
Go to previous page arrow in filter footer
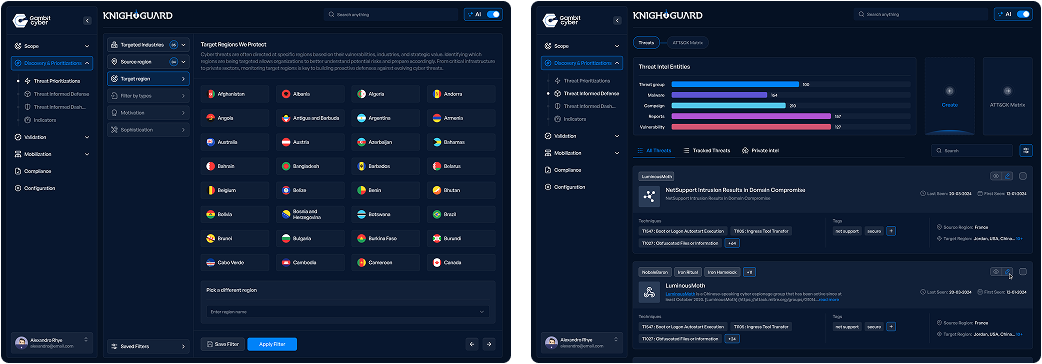point(472,344)
